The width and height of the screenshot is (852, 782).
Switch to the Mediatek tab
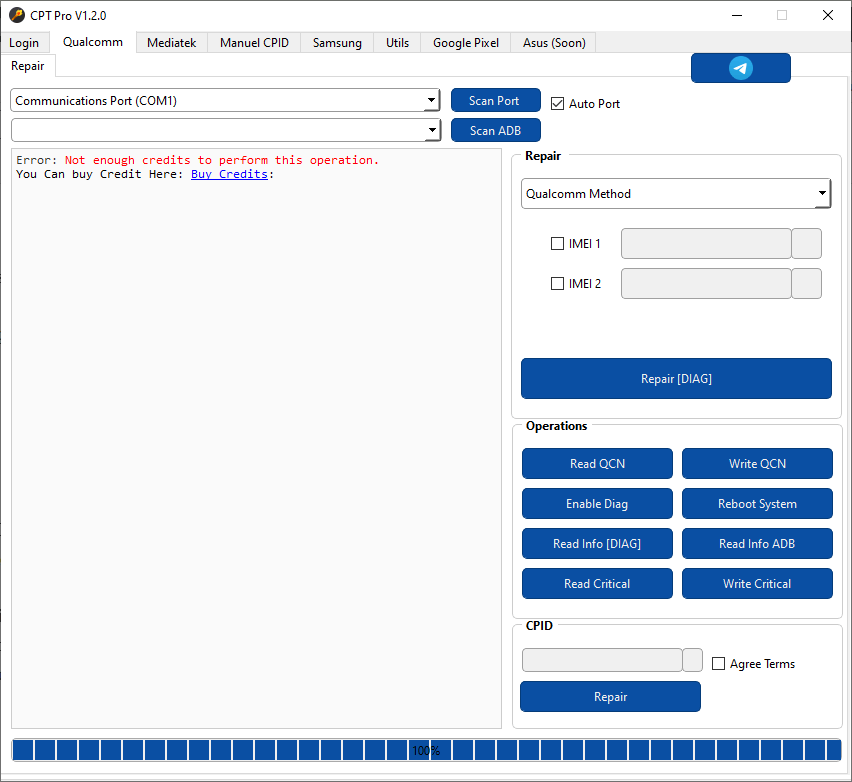click(x=172, y=42)
